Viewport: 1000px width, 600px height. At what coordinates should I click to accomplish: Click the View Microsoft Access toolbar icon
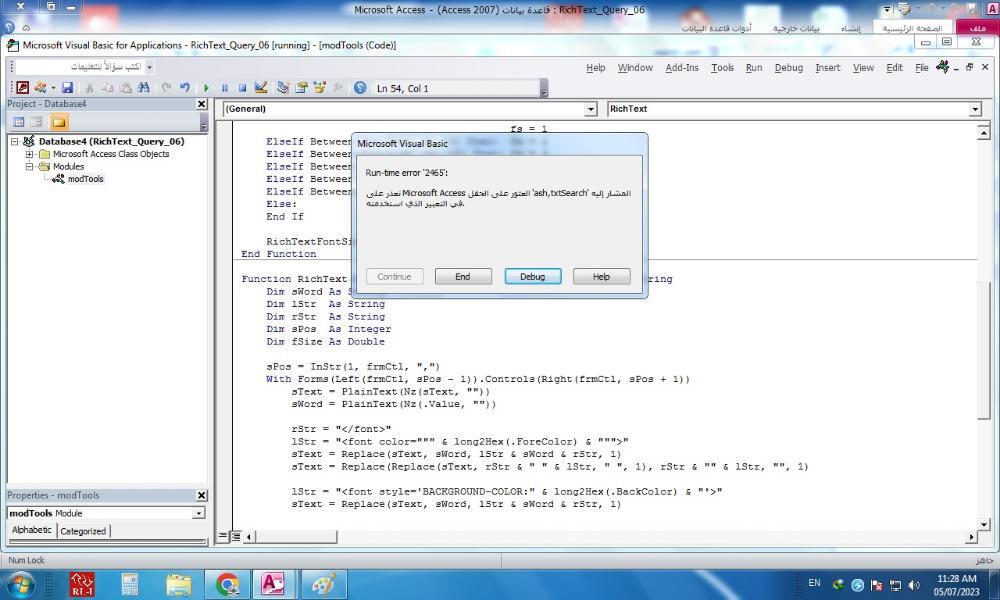[22, 88]
